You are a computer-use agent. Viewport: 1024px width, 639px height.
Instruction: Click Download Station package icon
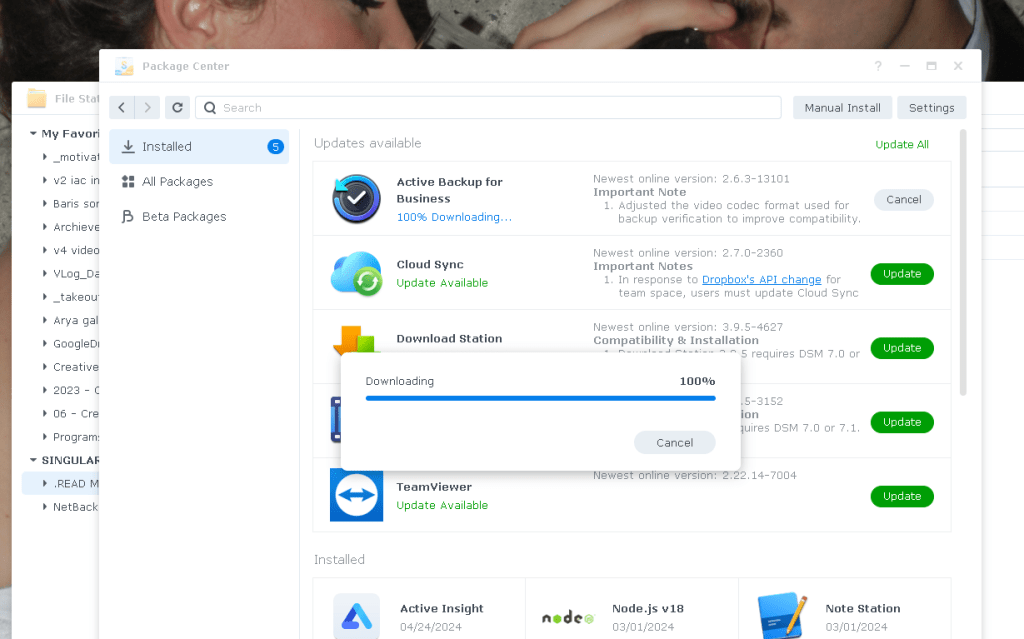click(356, 340)
